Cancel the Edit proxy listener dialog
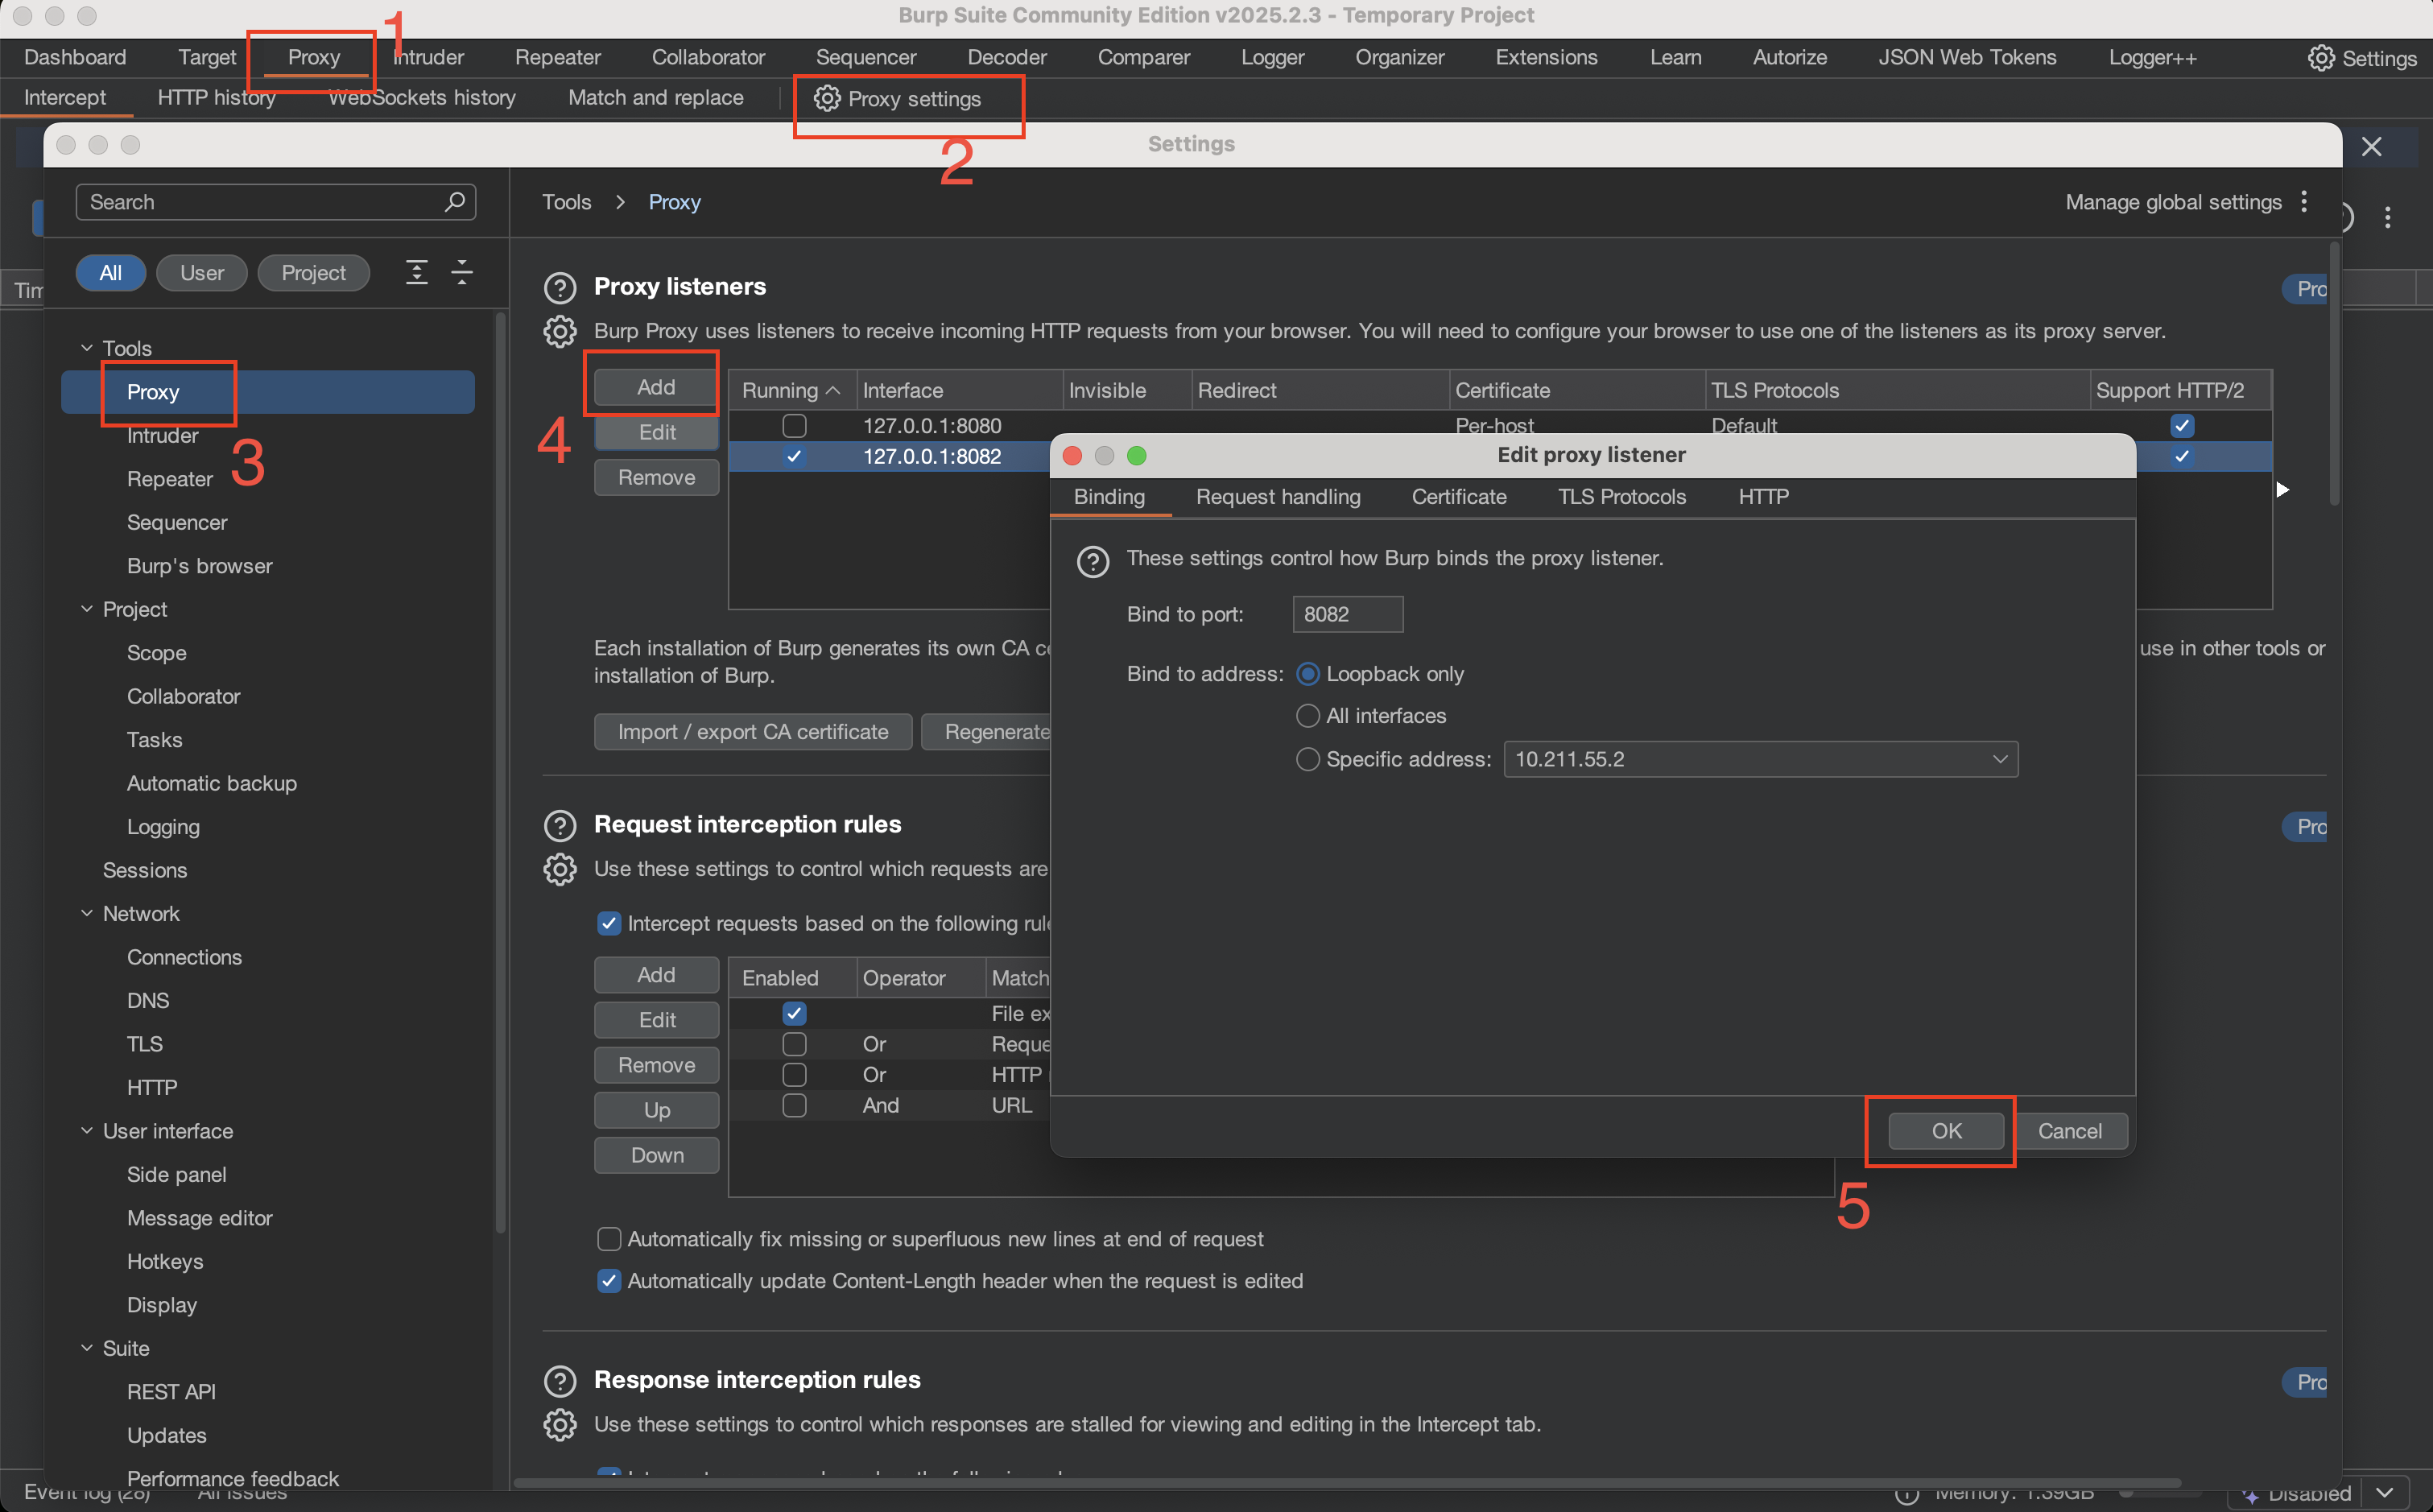Viewport: 2433px width, 1512px height. (2069, 1131)
